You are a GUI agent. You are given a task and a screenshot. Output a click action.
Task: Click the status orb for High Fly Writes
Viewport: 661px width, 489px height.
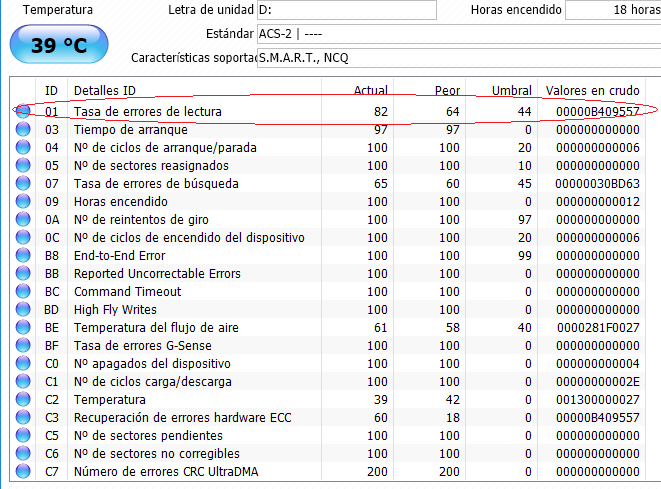[23, 309]
